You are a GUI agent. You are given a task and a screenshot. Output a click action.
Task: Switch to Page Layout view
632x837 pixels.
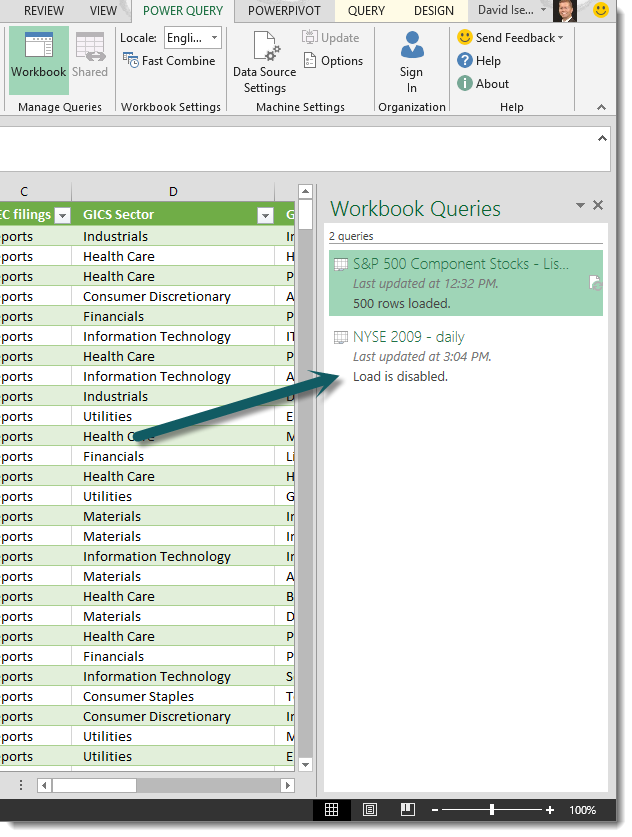[x=370, y=809]
